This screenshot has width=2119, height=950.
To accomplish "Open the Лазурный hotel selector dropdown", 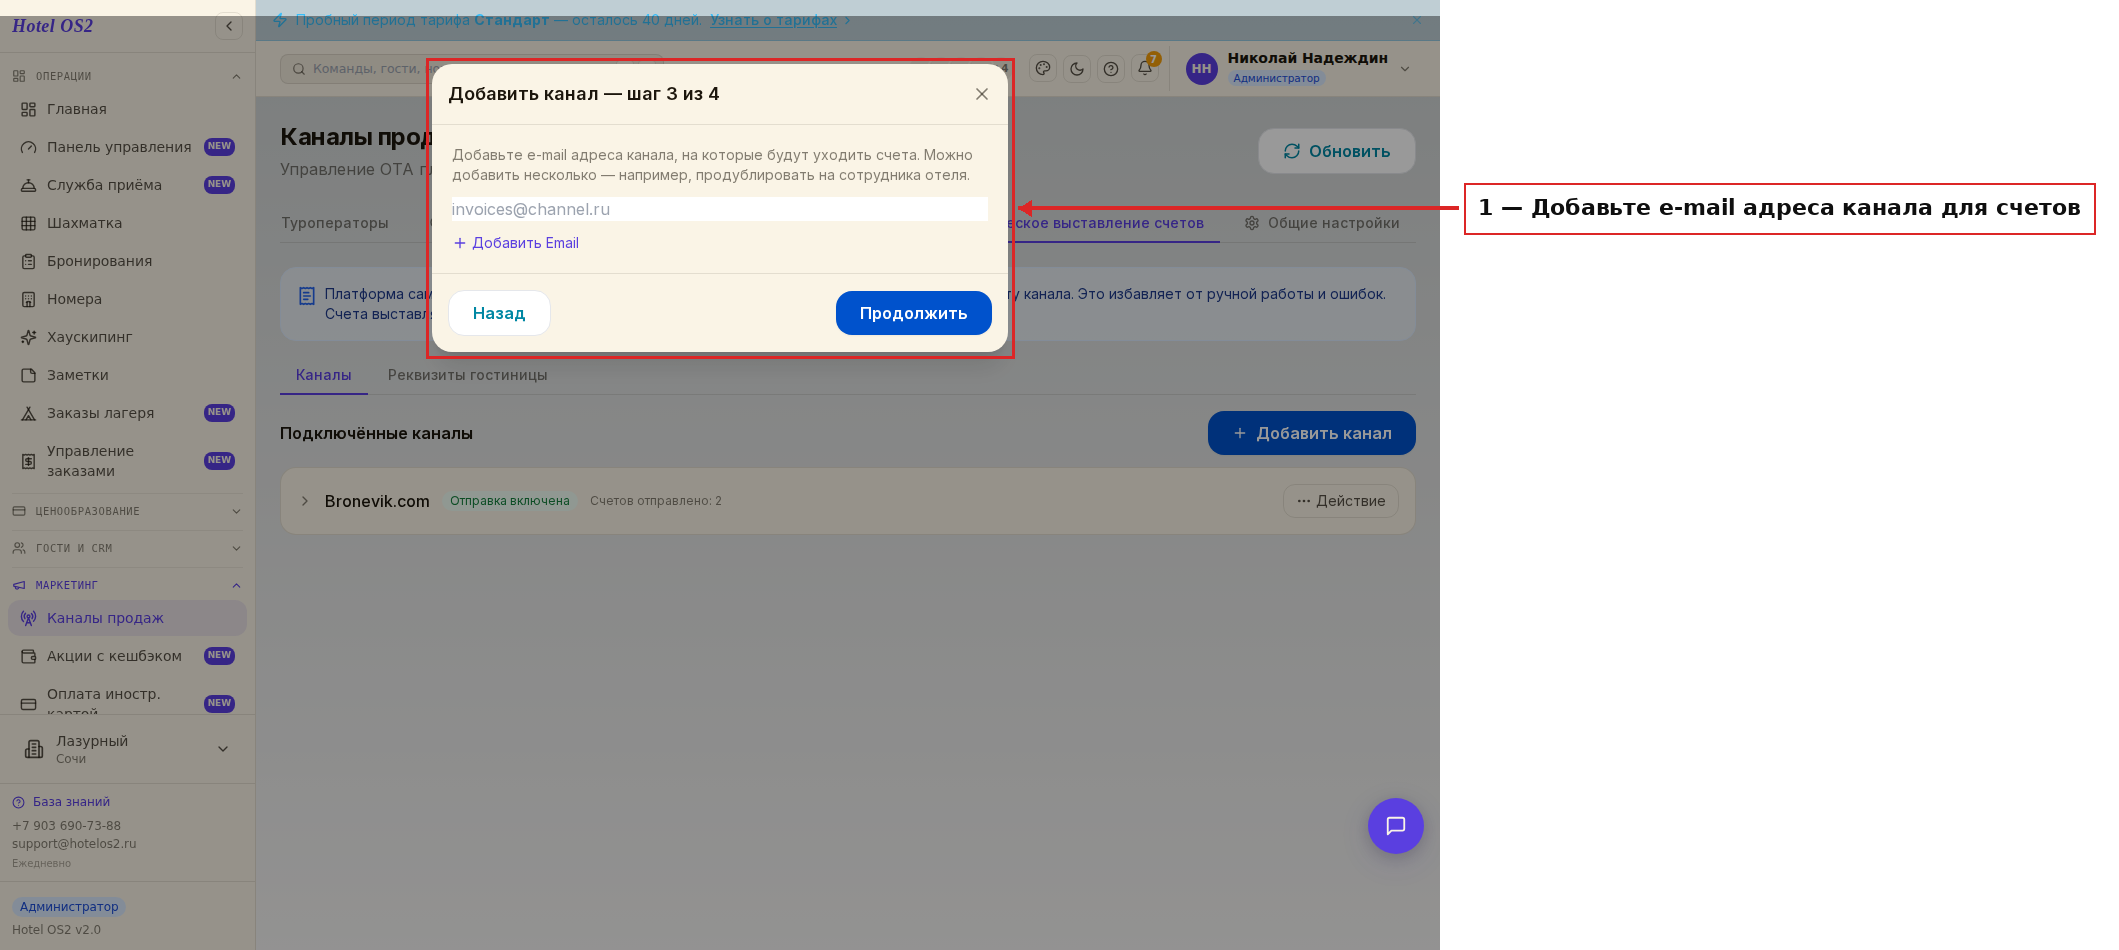I will coord(127,749).
